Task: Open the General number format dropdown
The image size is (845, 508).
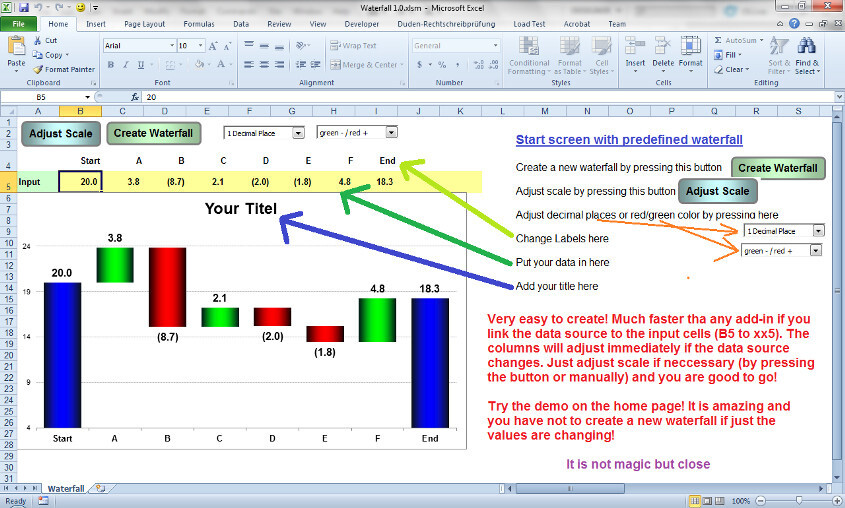Action: point(495,46)
